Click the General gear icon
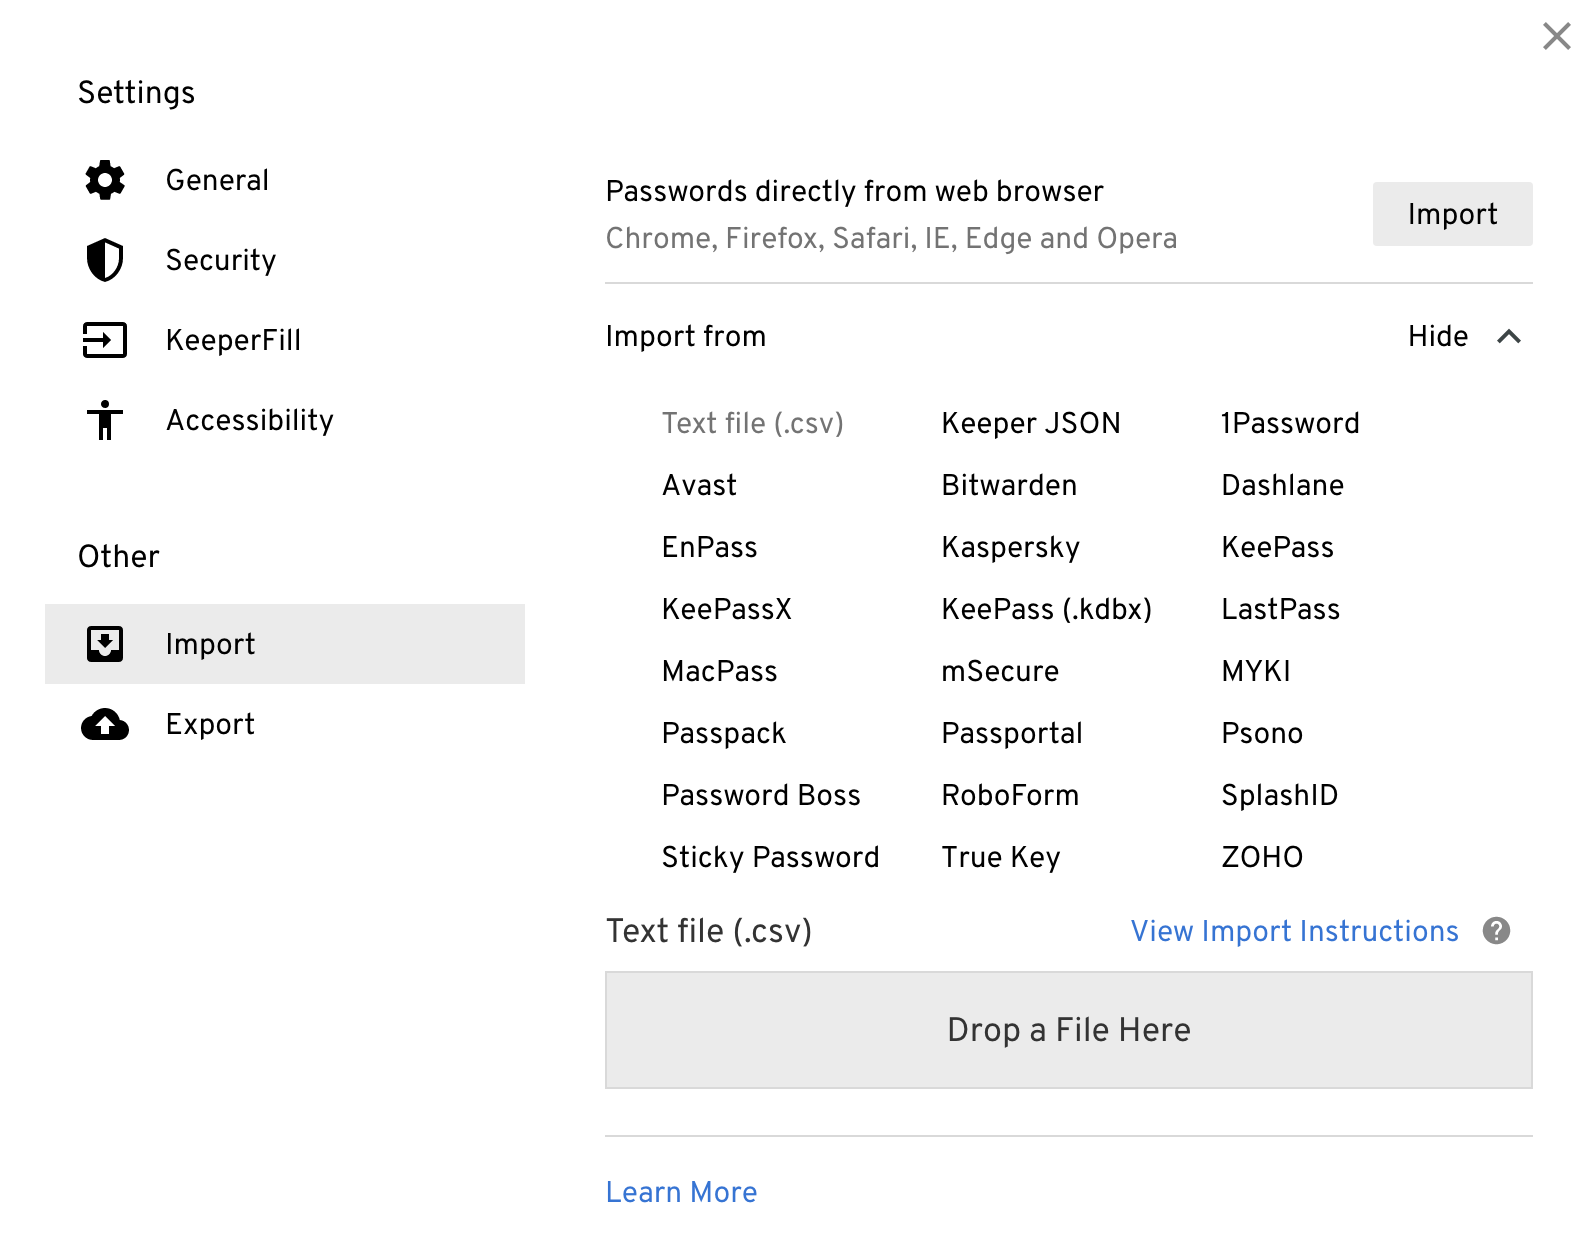The height and width of the screenshot is (1254, 1594). click(105, 180)
